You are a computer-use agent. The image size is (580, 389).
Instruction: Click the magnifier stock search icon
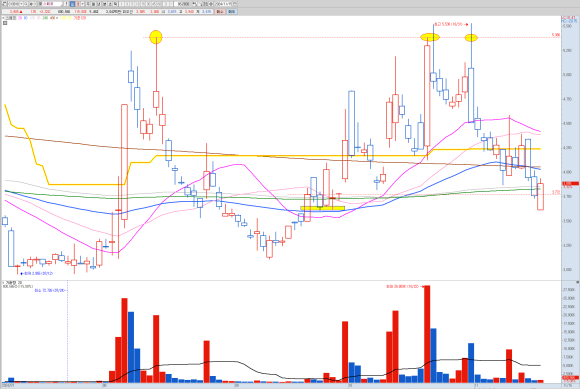click(x=26, y=4)
